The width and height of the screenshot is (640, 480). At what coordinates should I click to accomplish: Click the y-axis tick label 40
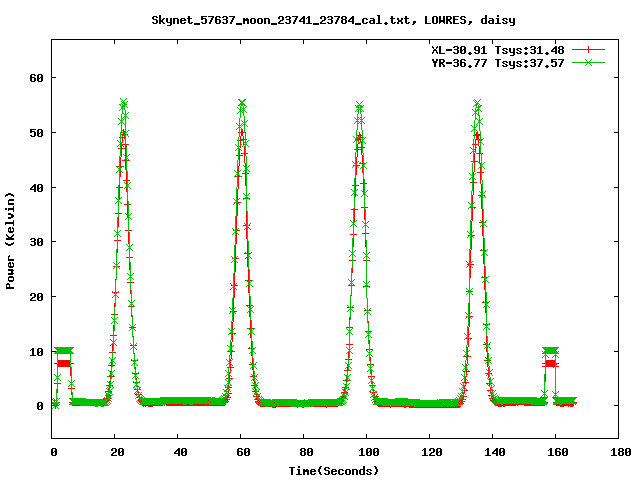(x=36, y=188)
